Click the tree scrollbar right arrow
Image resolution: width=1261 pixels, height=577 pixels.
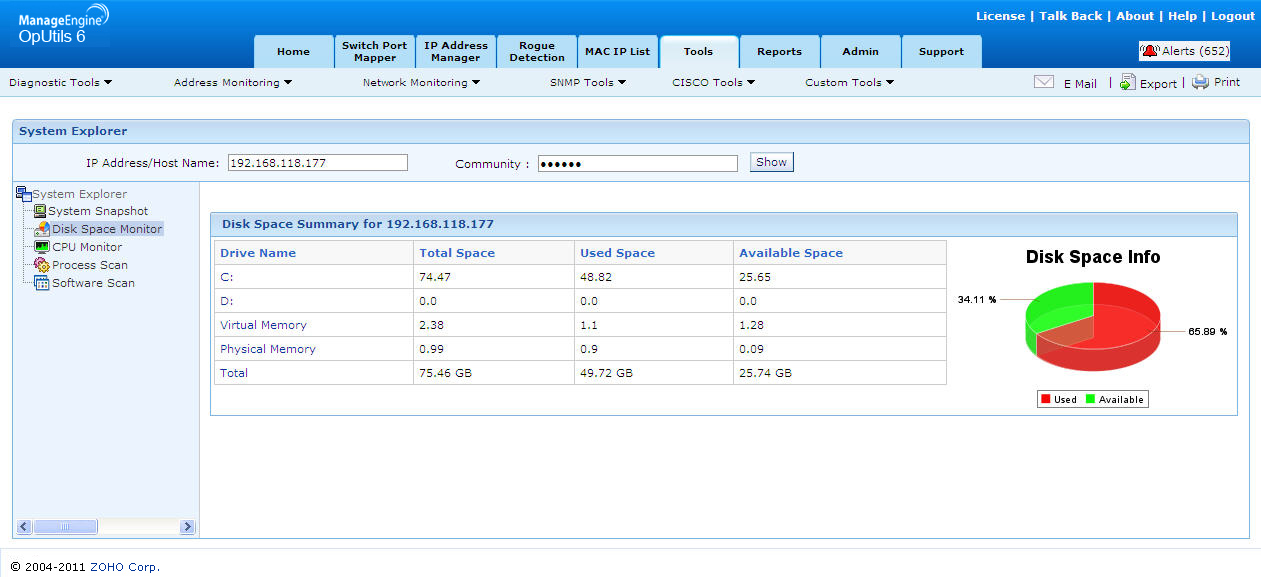[x=187, y=527]
